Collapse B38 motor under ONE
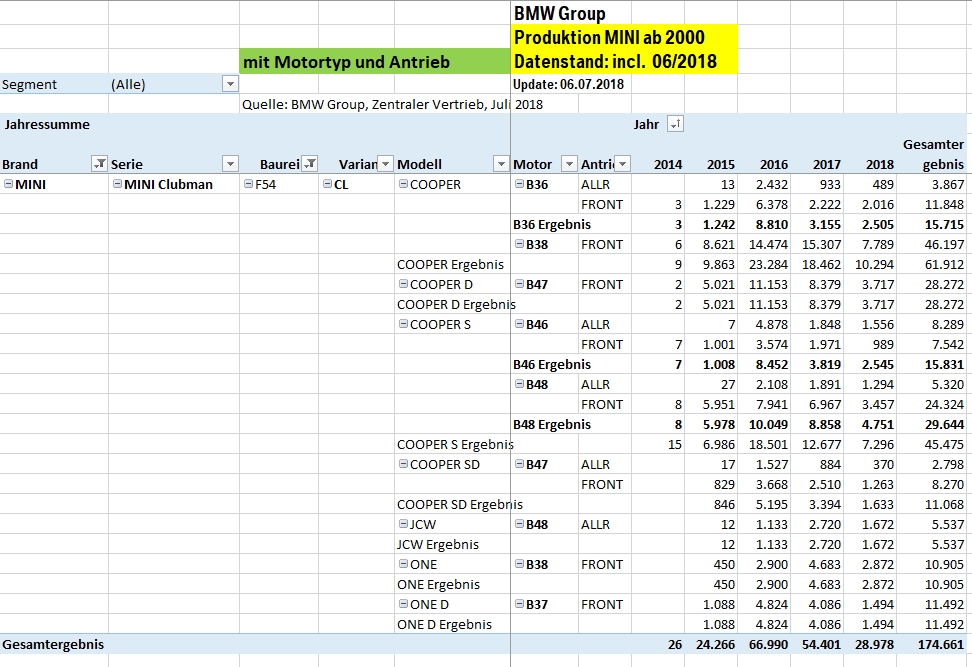The image size is (972, 667). (519, 563)
